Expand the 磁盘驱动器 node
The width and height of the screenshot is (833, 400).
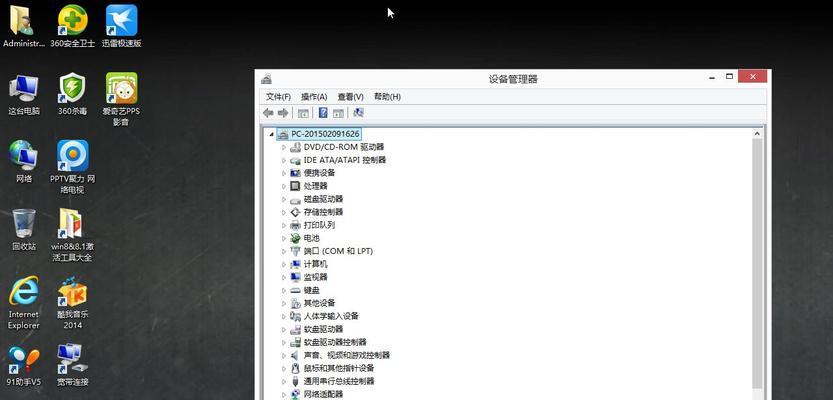tap(284, 199)
